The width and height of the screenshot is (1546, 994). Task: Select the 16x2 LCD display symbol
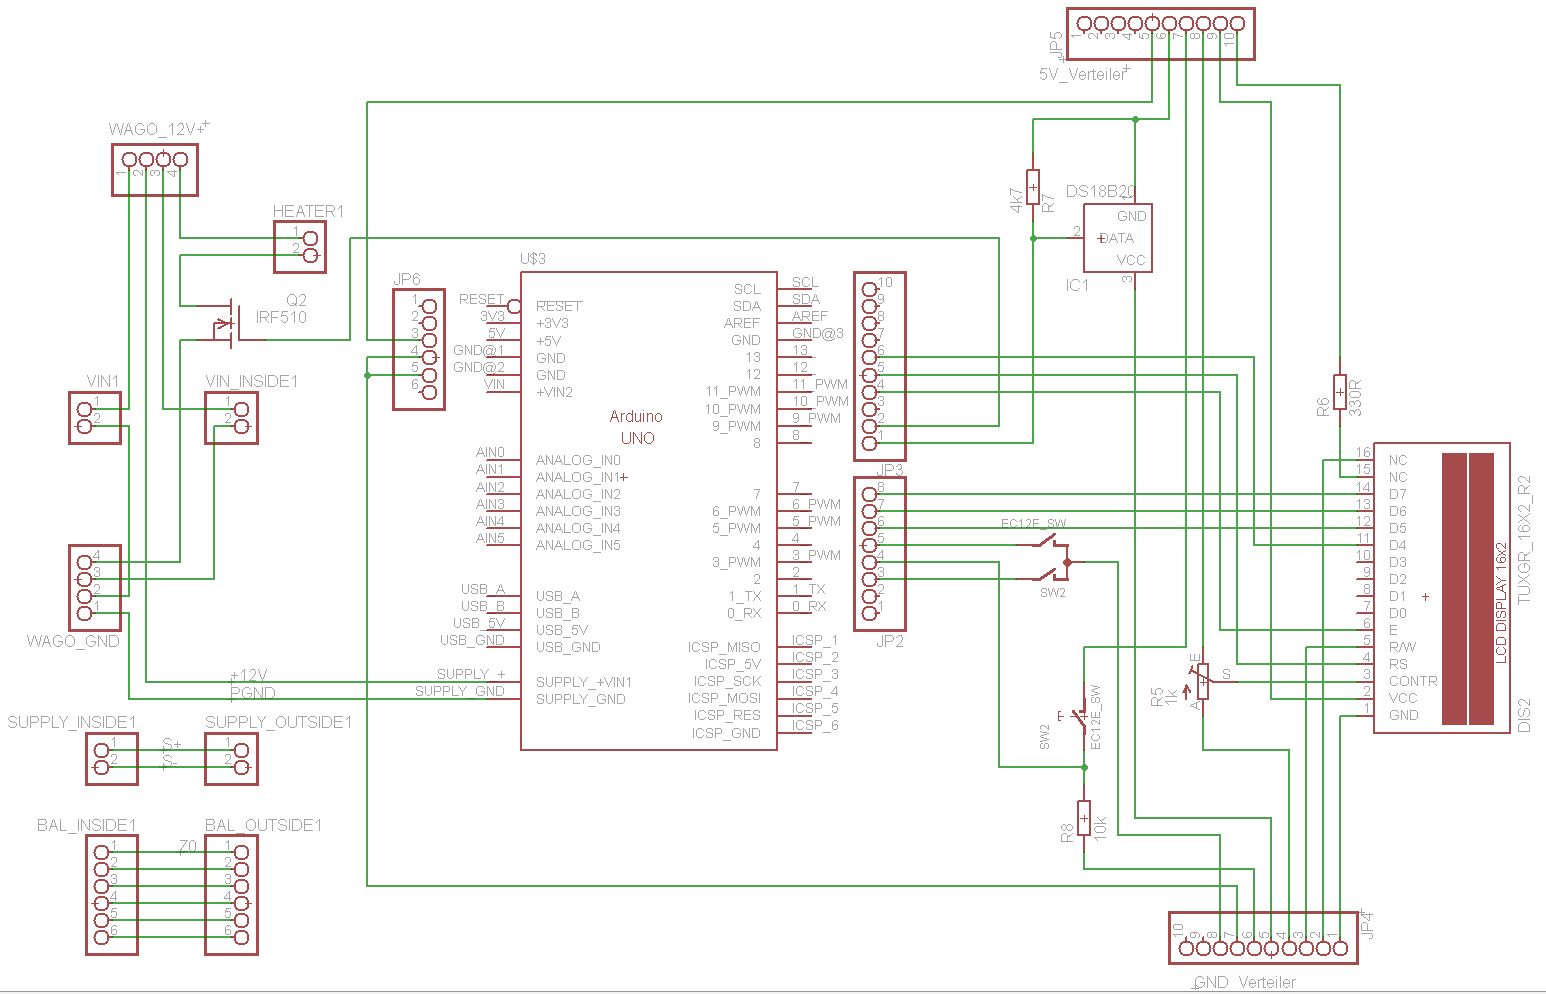point(1441,588)
